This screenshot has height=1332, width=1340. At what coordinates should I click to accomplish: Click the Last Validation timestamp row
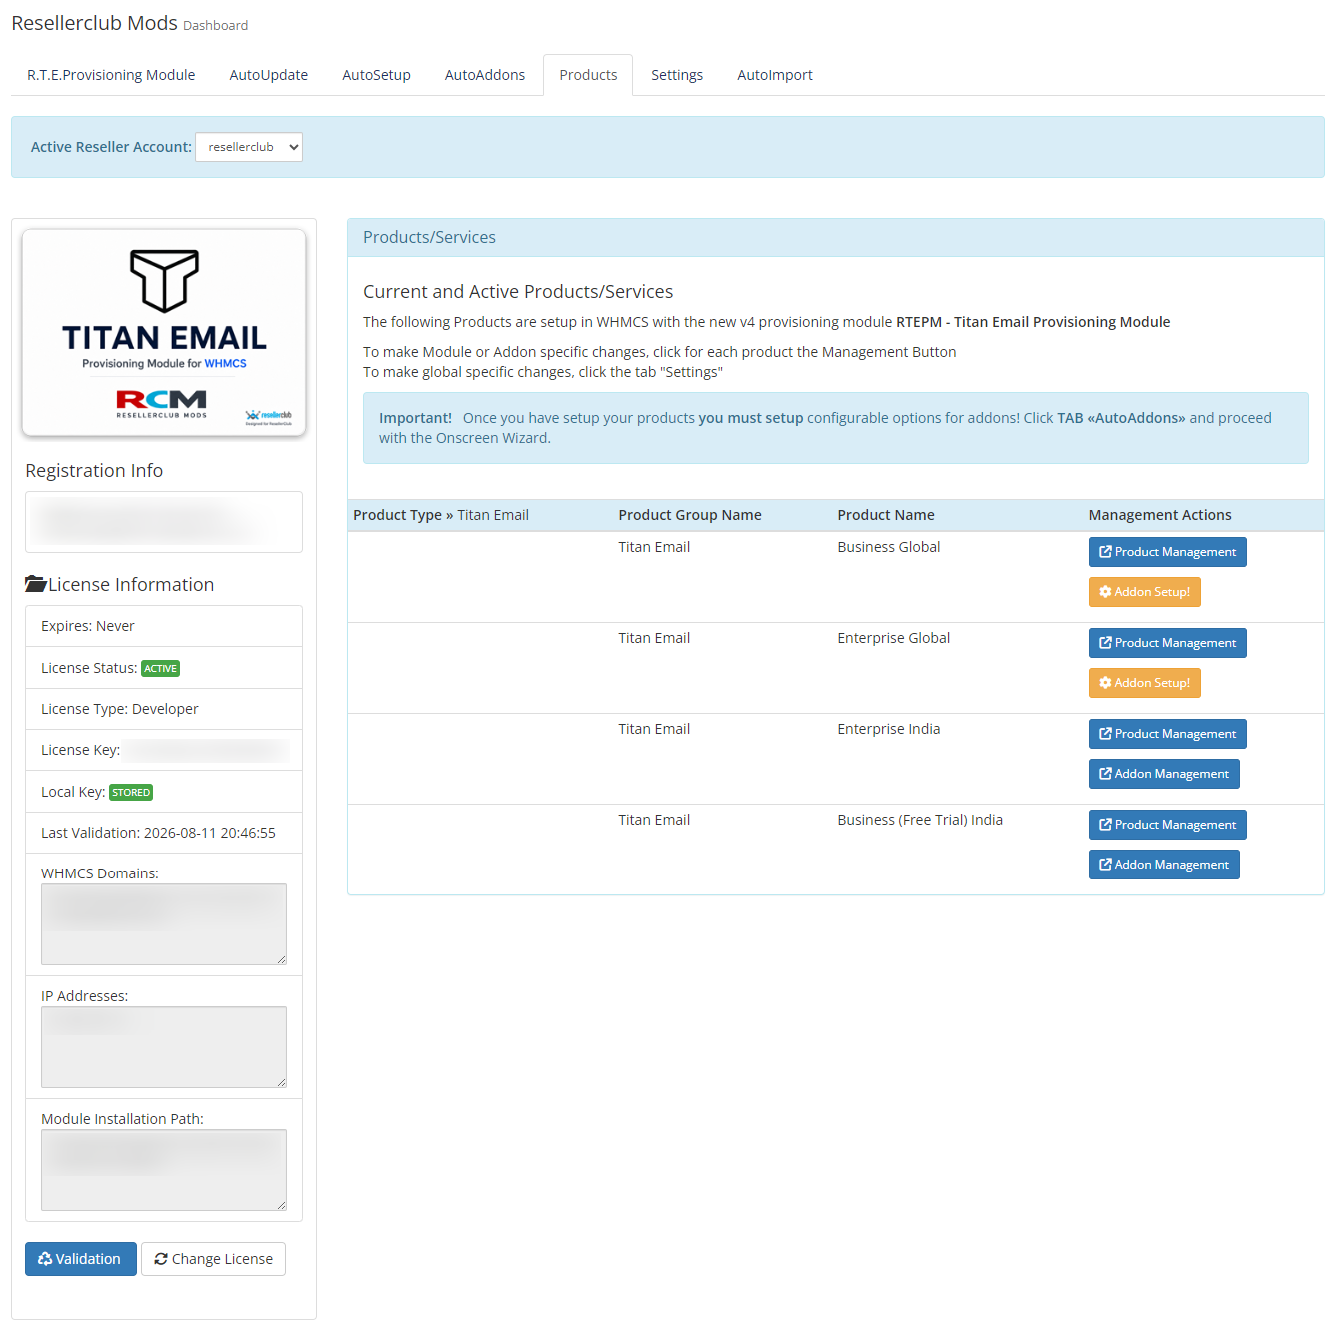pyautogui.click(x=164, y=833)
